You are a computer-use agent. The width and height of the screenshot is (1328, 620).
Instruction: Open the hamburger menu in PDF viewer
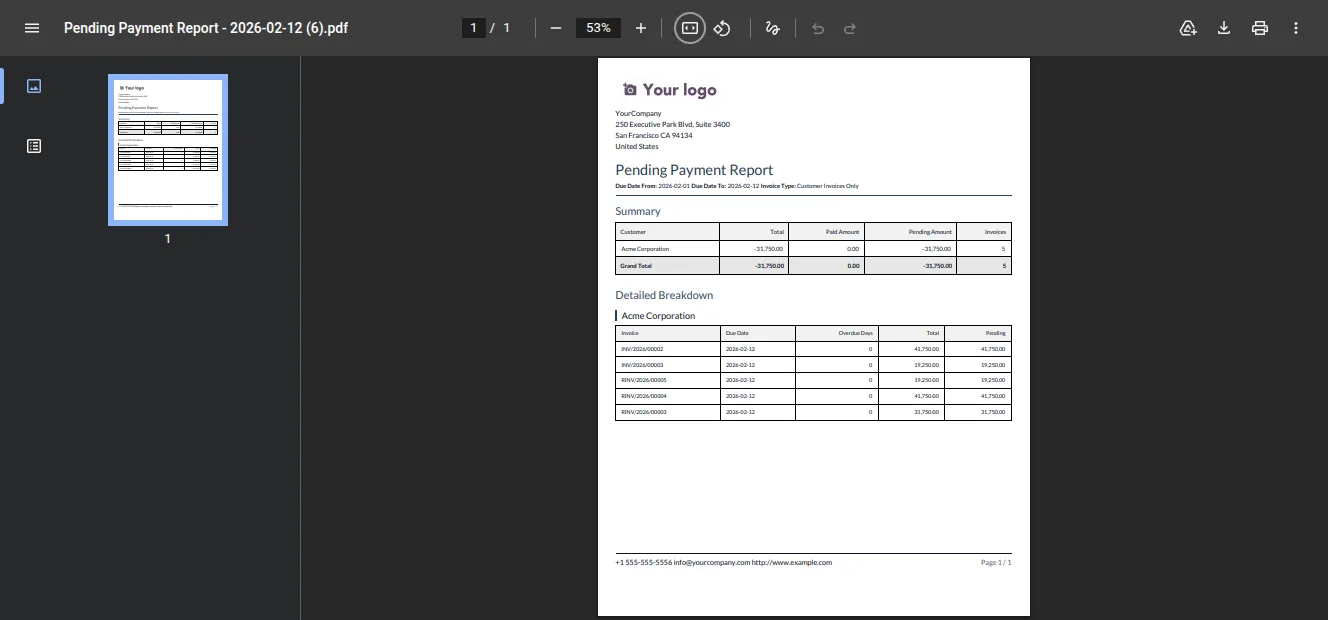(x=32, y=28)
